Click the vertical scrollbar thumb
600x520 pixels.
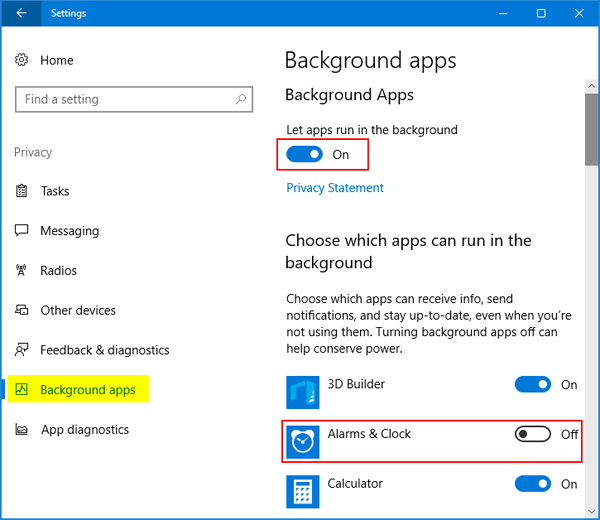tap(591, 130)
